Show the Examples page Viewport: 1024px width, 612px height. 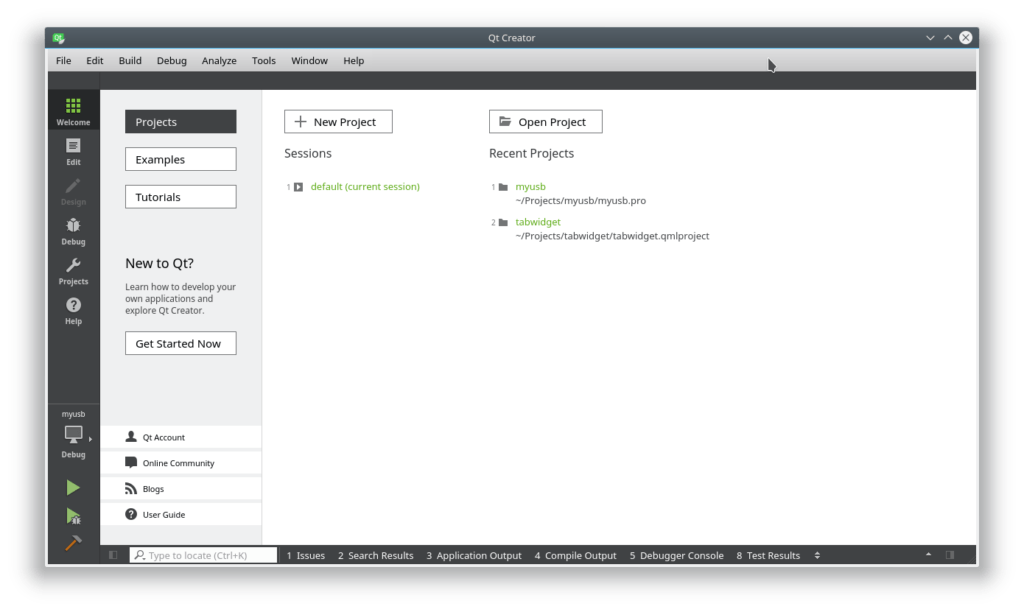(181, 159)
